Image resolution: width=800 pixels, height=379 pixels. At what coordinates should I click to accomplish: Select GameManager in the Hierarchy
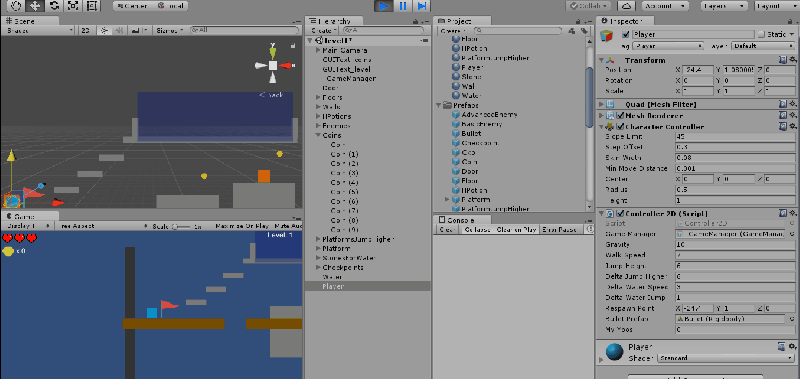[x=351, y=79]
